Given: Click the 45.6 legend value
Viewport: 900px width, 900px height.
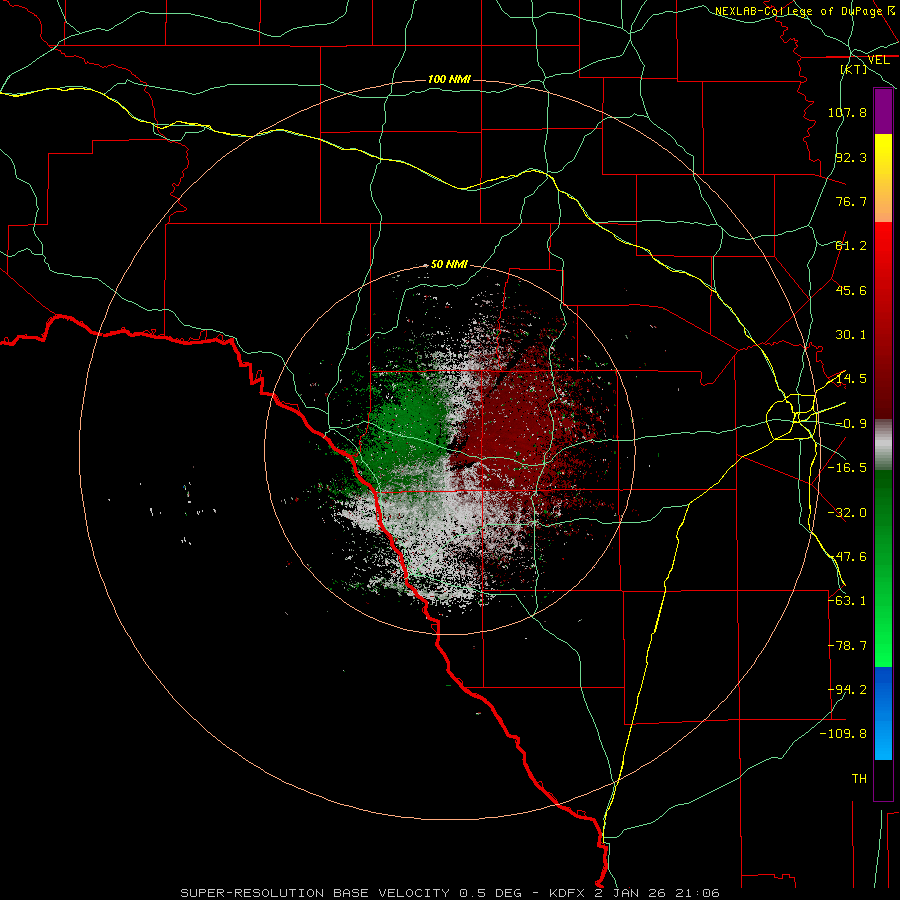Looking at the screenshot, I should (851, 290).
